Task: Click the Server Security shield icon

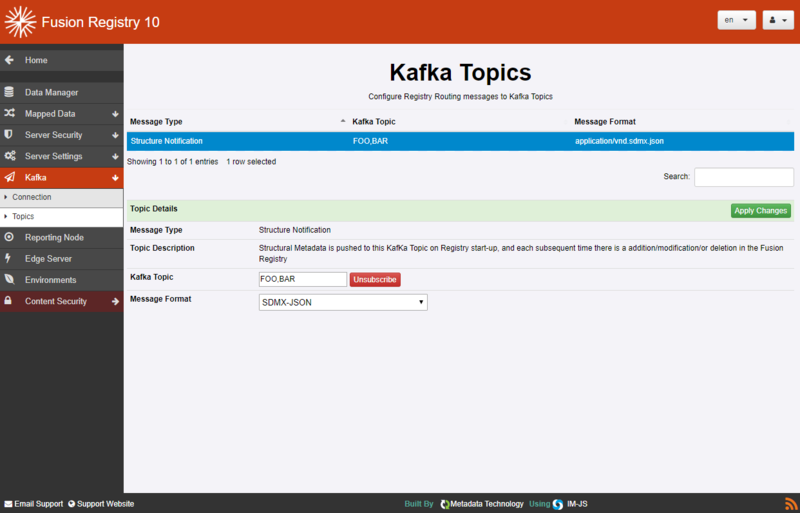Action: 9,135
